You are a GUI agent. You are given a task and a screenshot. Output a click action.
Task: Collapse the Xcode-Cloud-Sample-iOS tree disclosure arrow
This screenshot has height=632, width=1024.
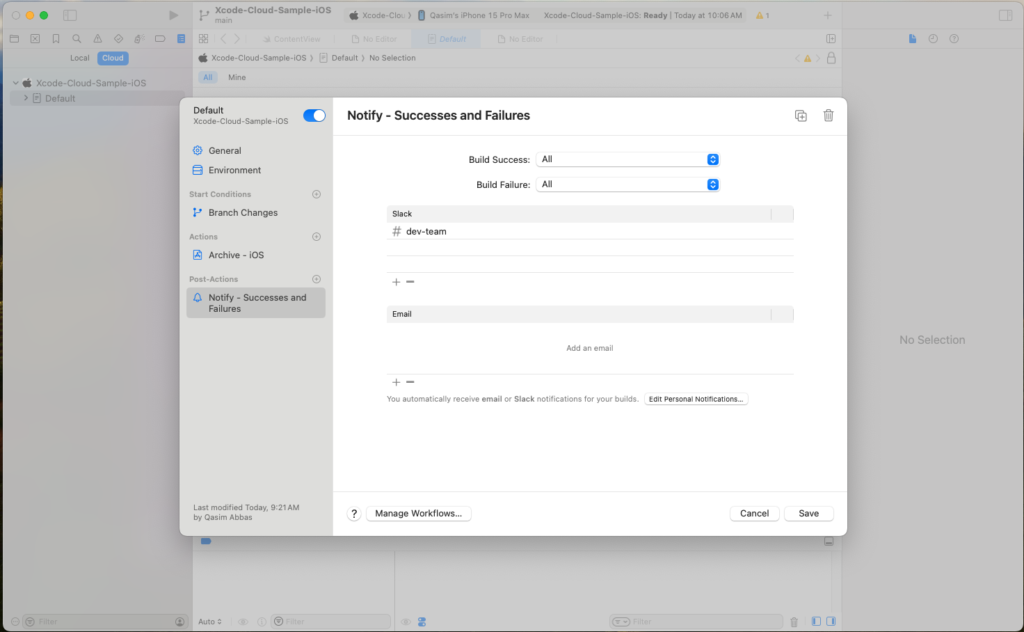tap(16, 83)
